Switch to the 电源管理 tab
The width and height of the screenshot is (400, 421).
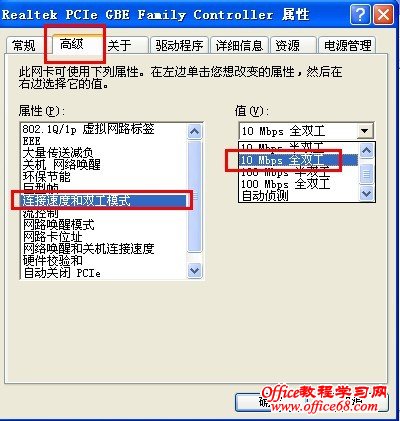(x=347, y=45)
